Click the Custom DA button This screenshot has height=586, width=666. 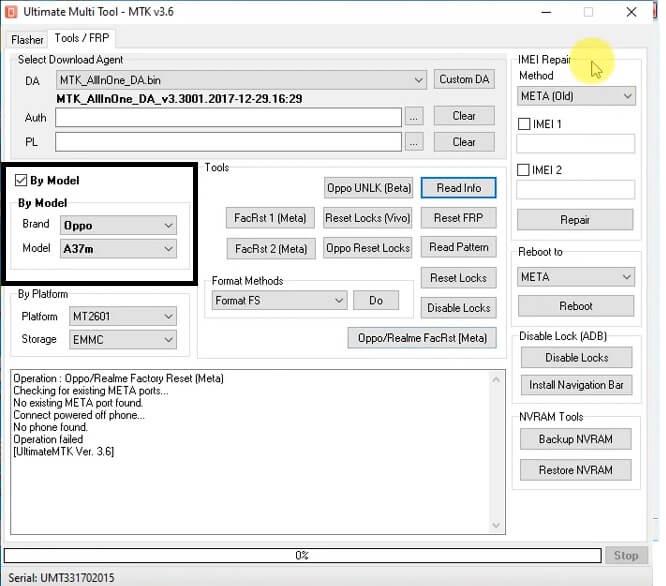tap(464, 79)
